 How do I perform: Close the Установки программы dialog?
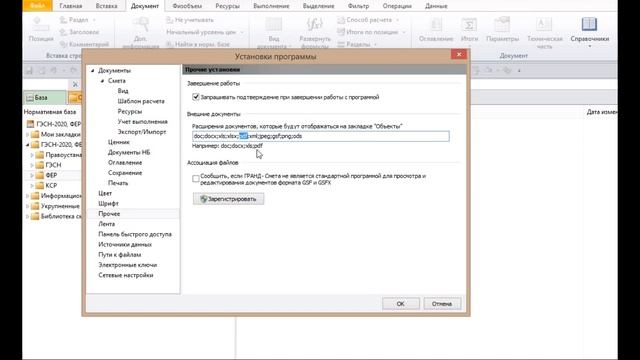[459, 54]
